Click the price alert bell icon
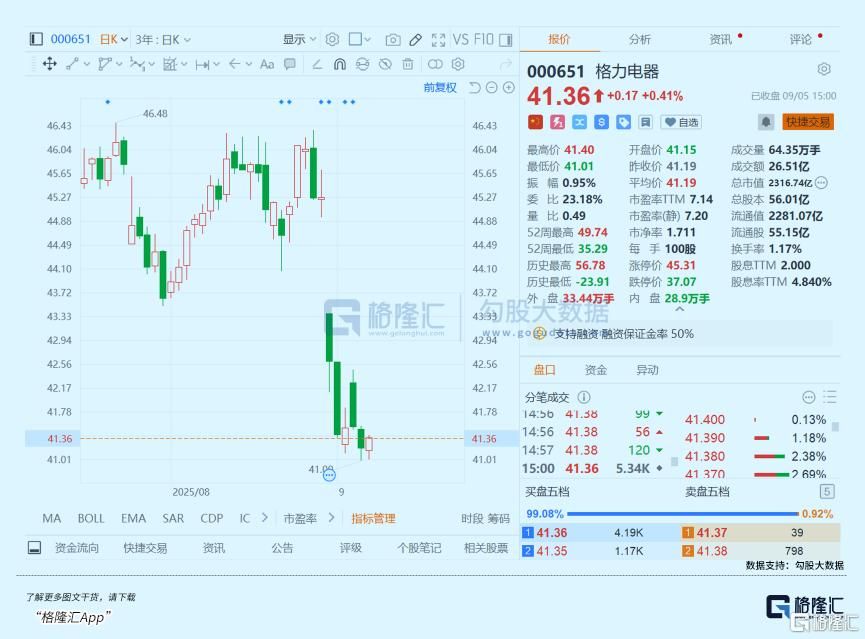 click(x=766, y=121)
